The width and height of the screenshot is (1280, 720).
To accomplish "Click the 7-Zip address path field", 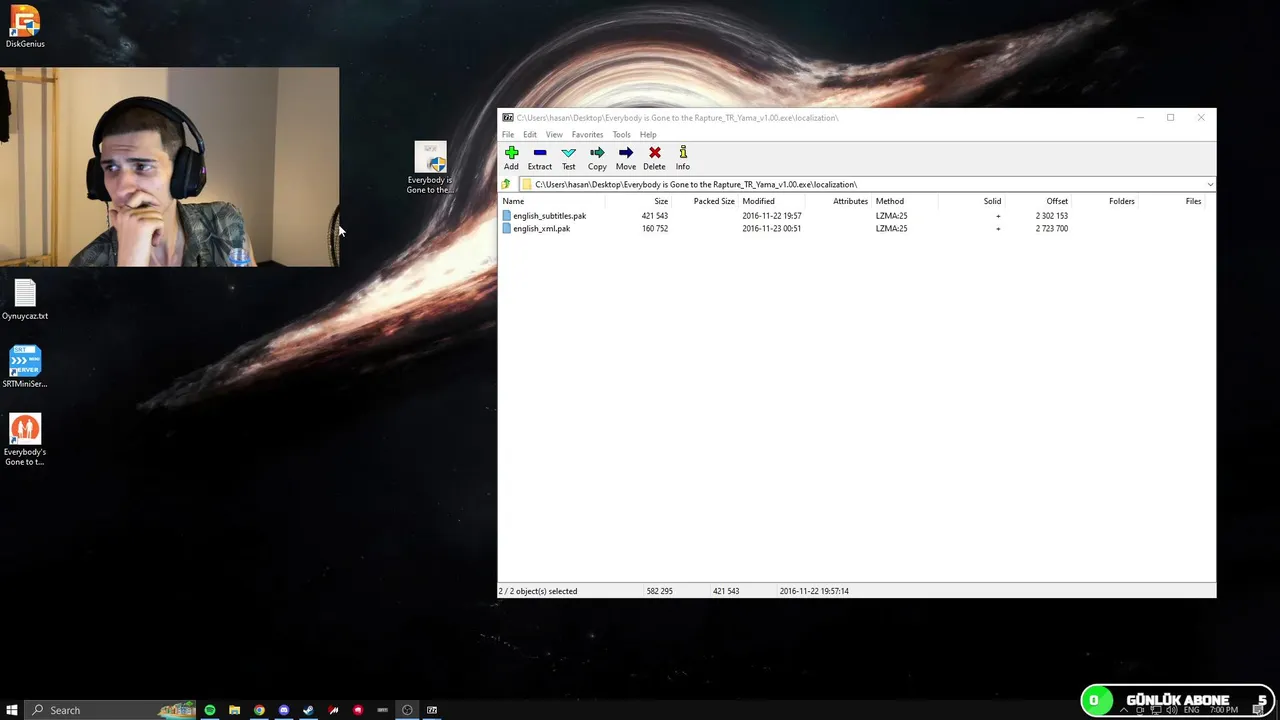I will coord(866,184).
